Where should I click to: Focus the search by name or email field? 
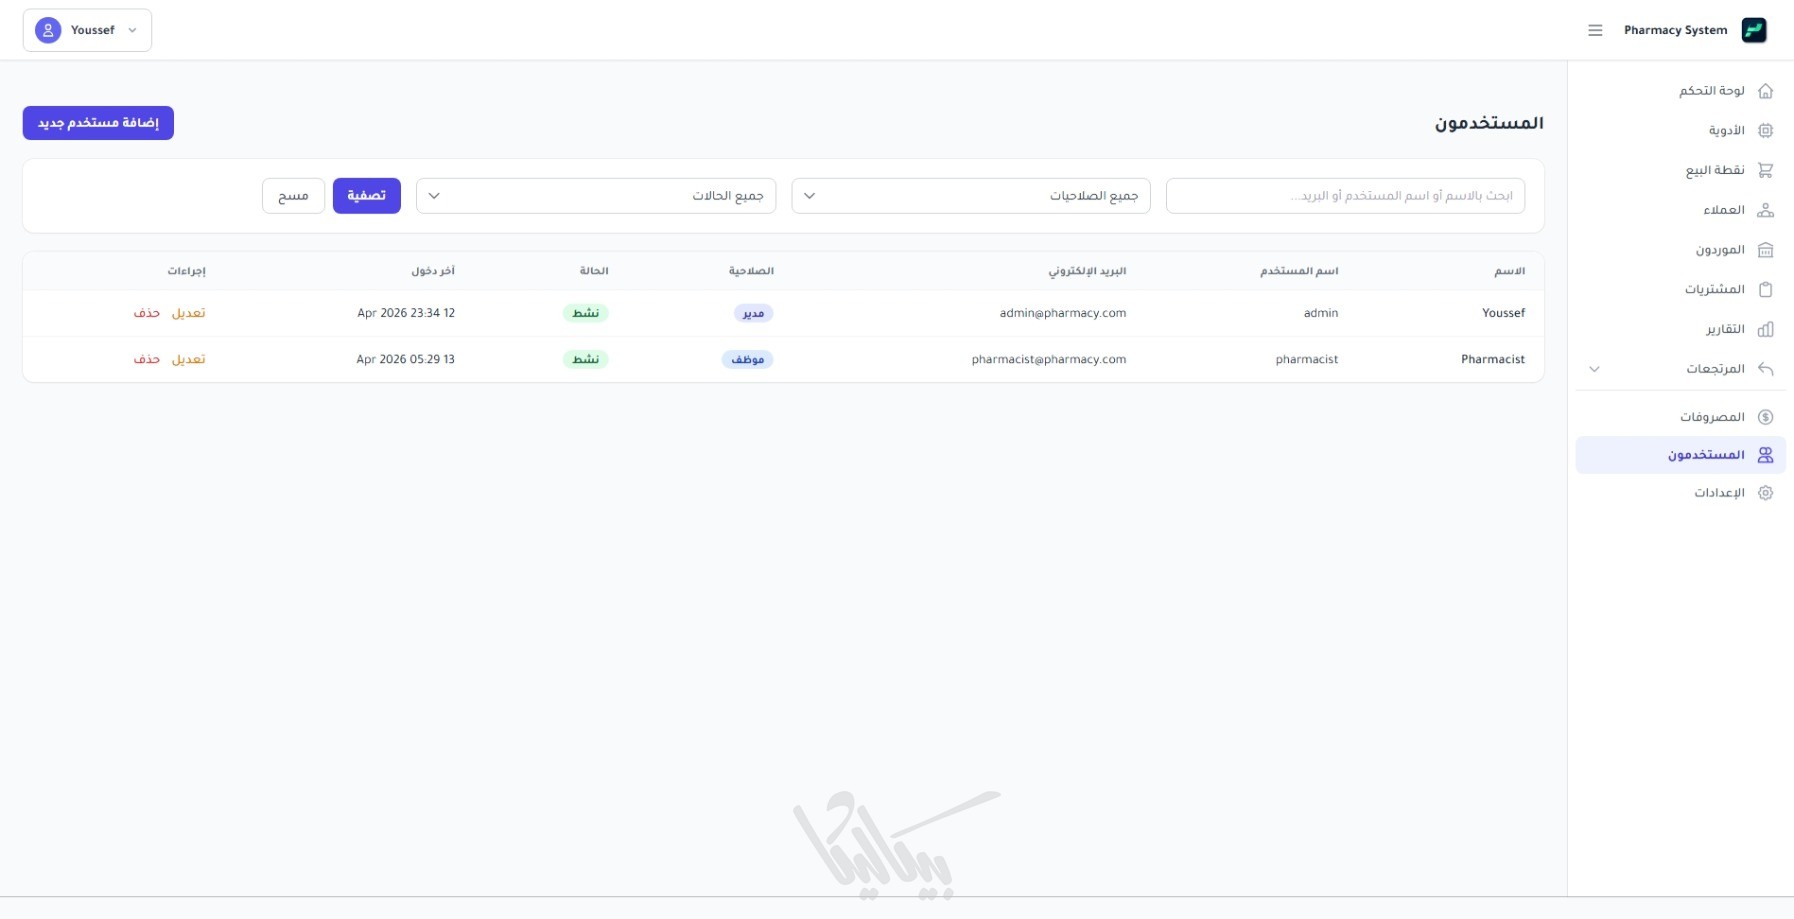(x=1344, y=196)
